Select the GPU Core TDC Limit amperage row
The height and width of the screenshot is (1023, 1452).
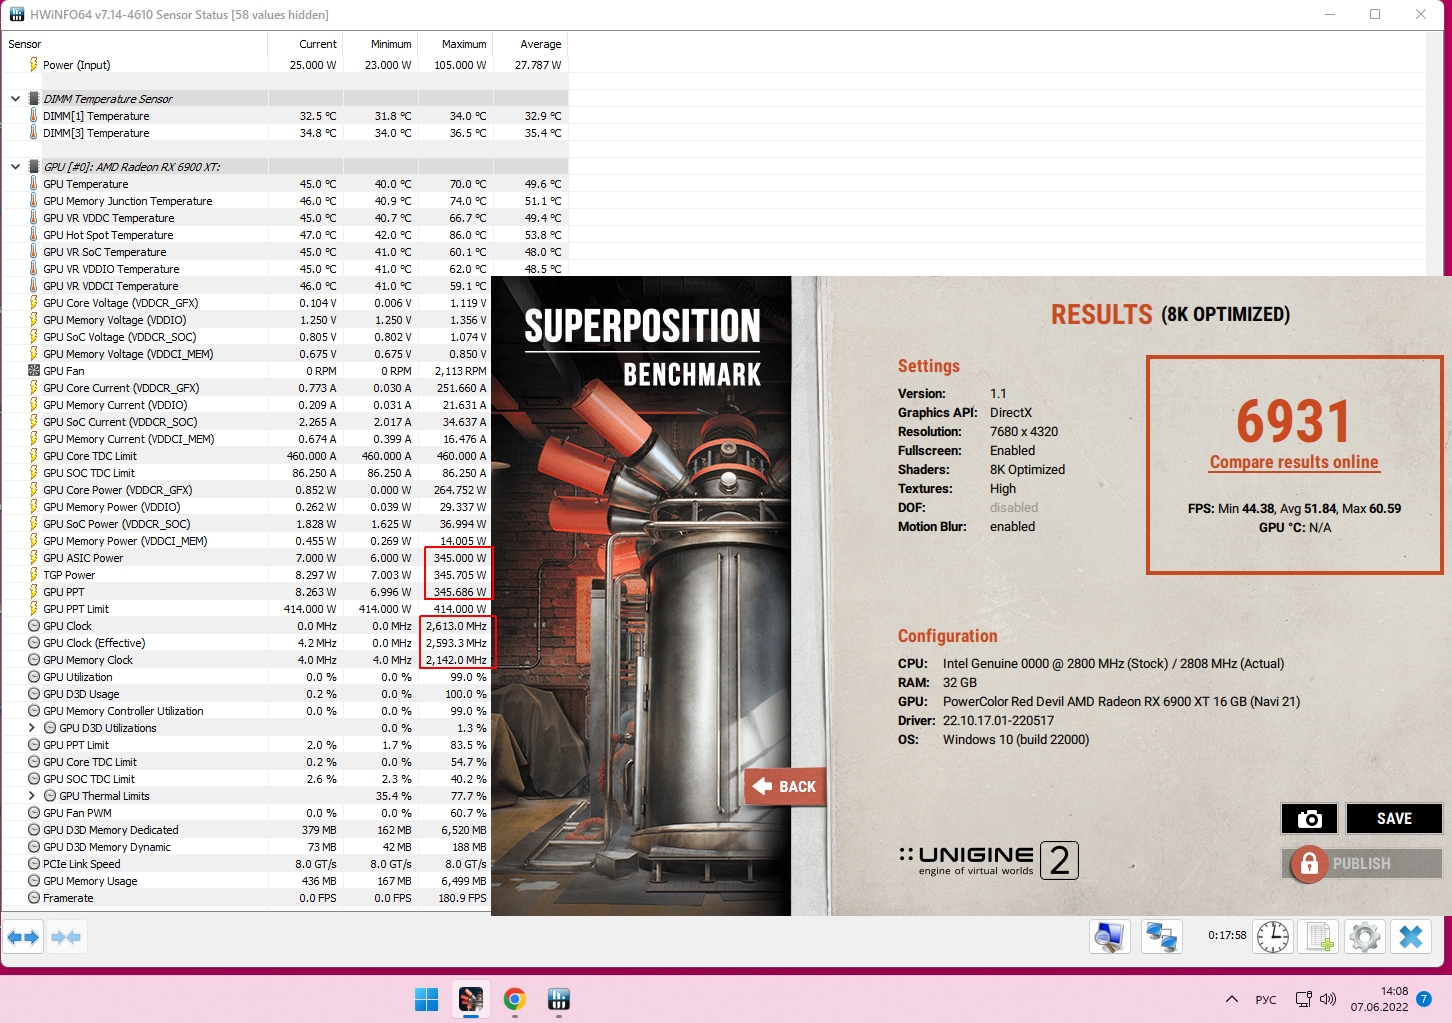click(246, 456)
